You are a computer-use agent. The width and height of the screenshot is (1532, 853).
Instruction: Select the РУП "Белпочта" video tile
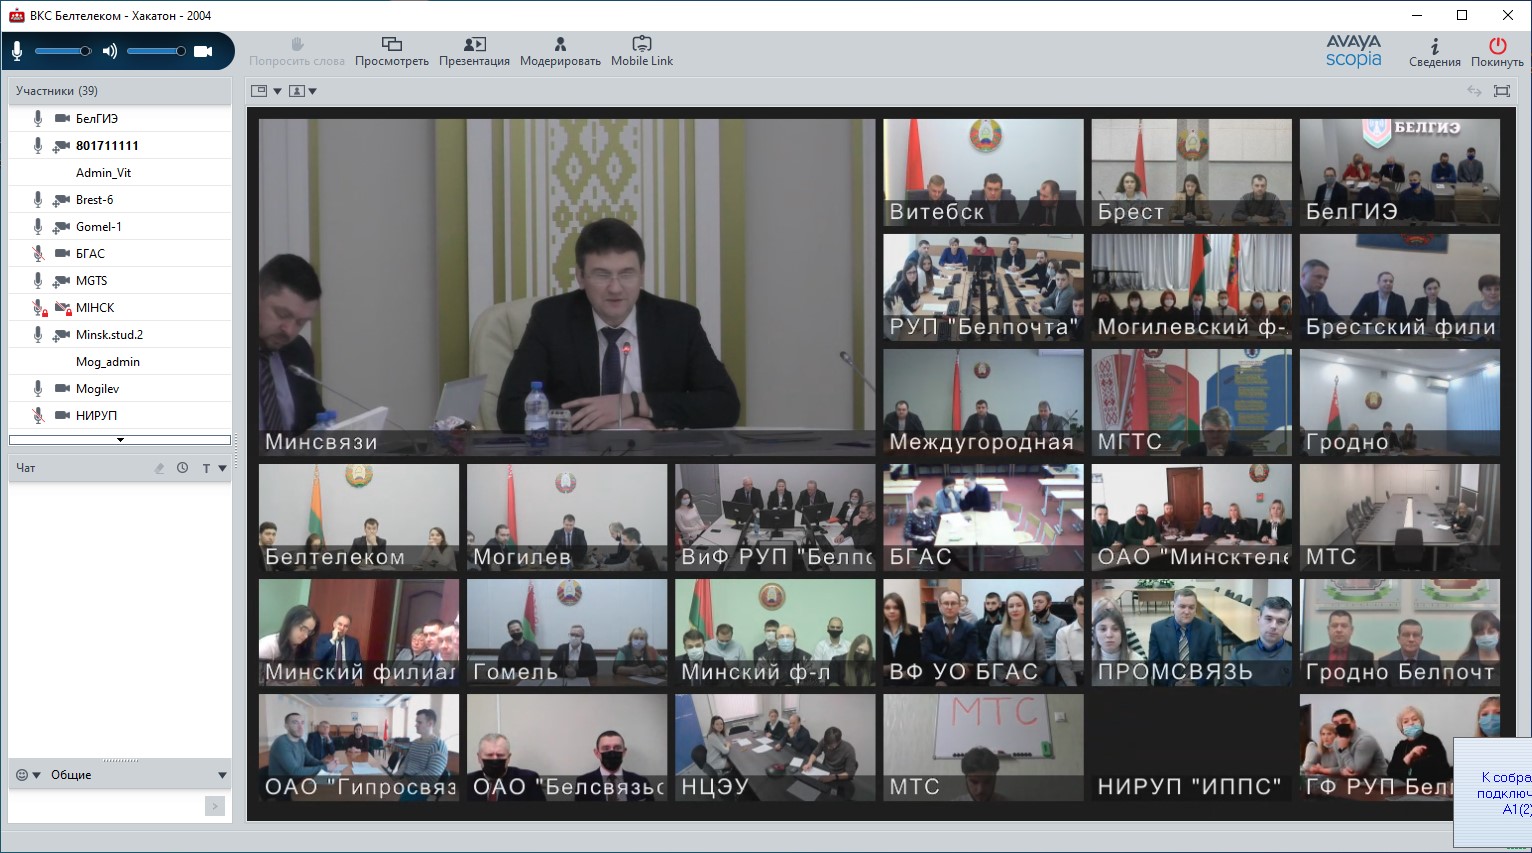pos(983,288)
